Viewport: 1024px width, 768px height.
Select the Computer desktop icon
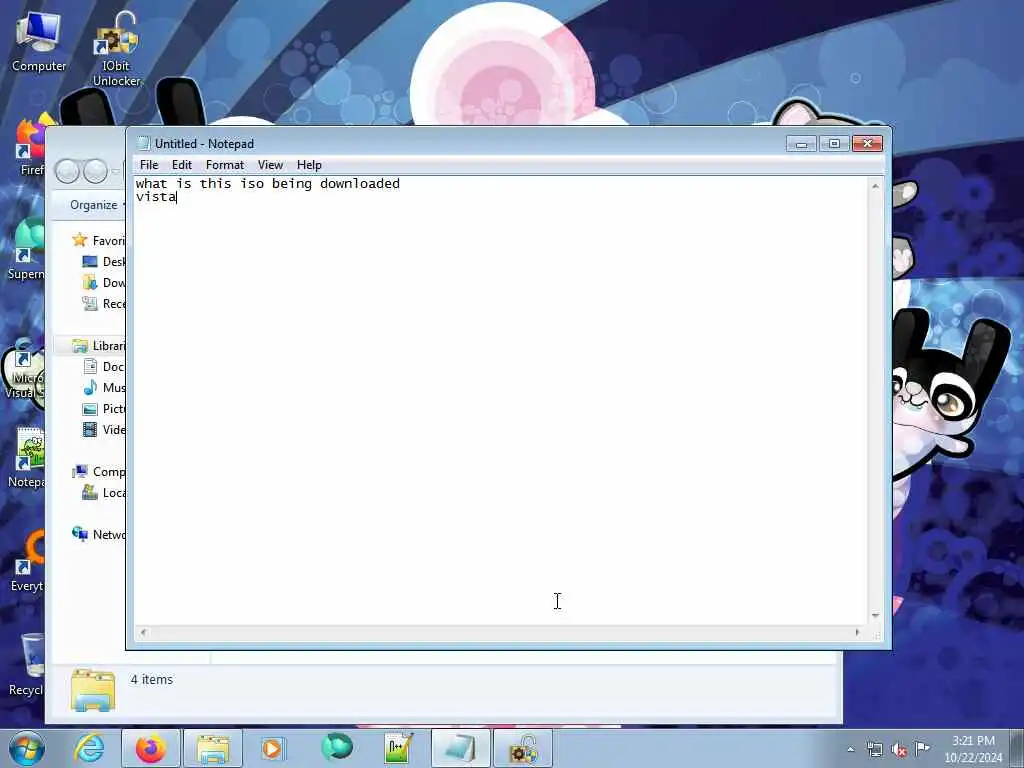(39, 40)
